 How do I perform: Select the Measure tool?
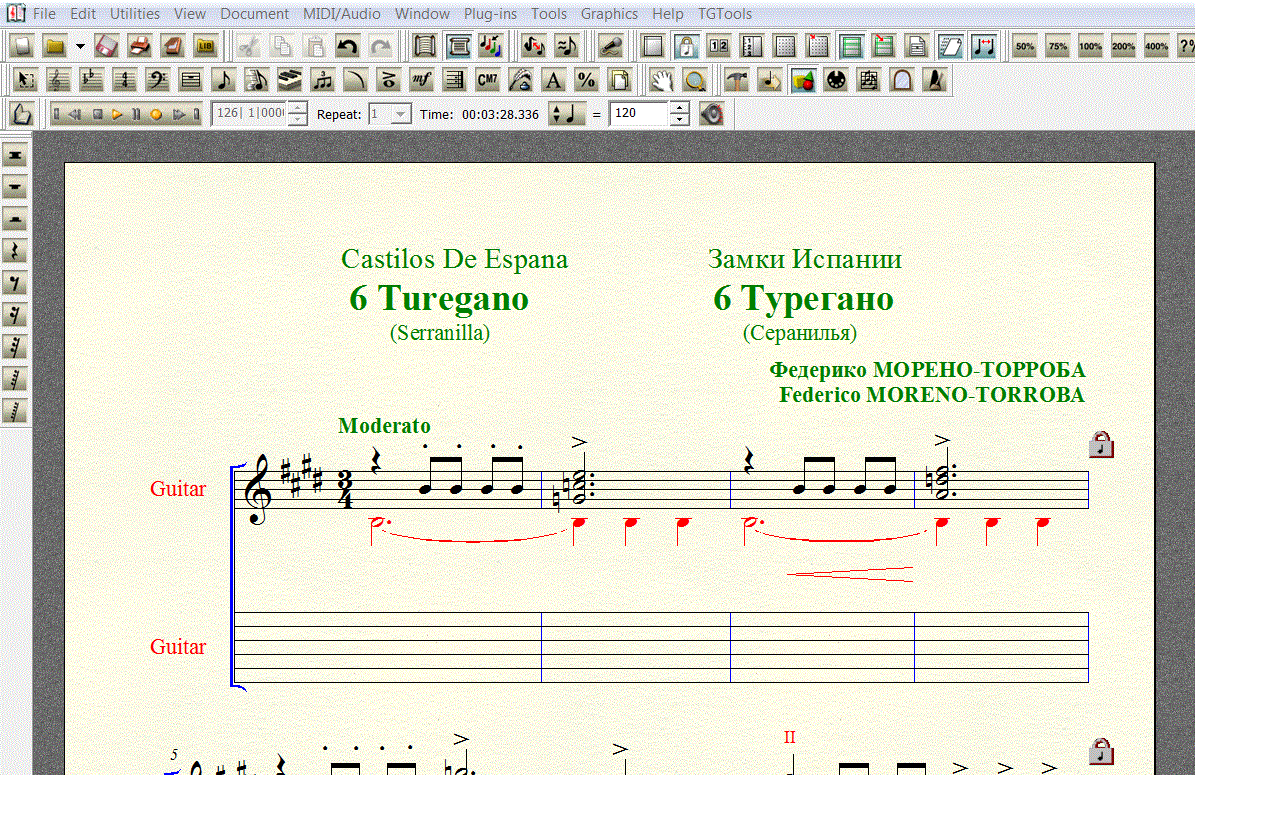(x=190, y=80)
